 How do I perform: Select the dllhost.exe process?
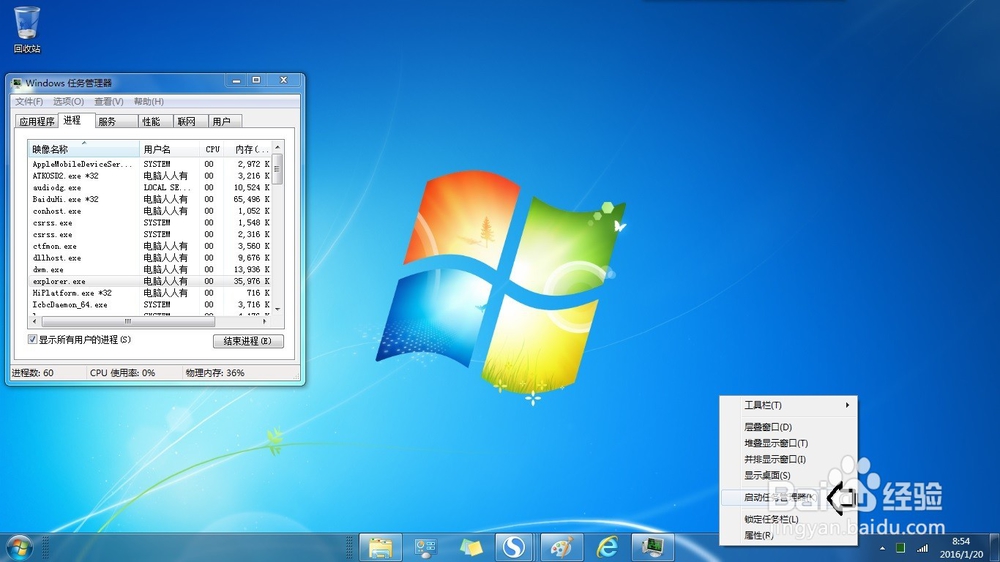(x=150, y=258)
